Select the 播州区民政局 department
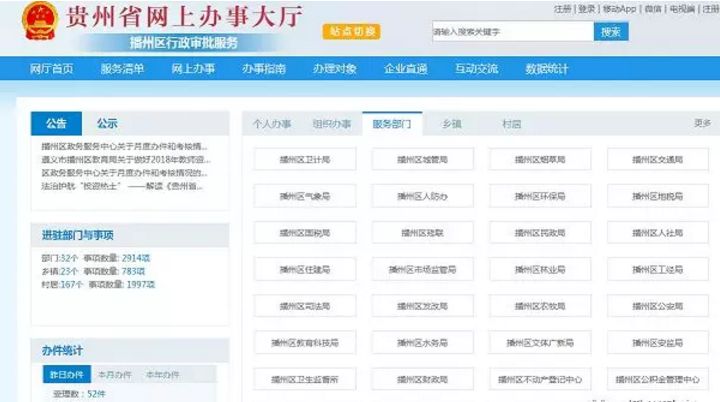Screen dimensions: 720x402 (539, 233)
